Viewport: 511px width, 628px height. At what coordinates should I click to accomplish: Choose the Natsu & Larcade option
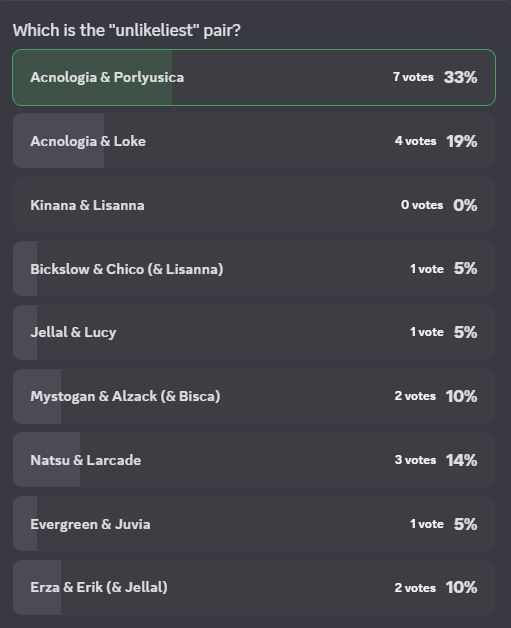[x=254, y=460]
